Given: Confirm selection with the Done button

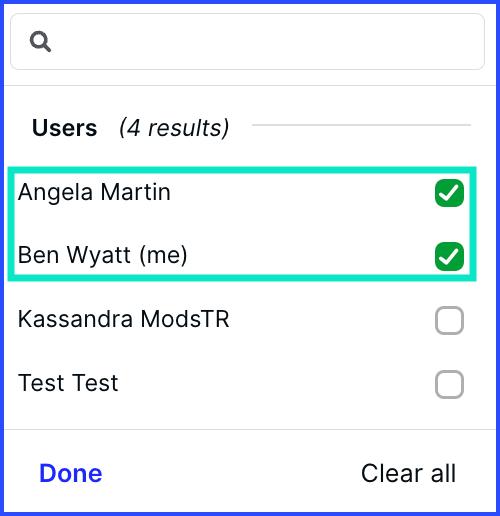Looking at the screenshot, I should click(x=71, y=473).
